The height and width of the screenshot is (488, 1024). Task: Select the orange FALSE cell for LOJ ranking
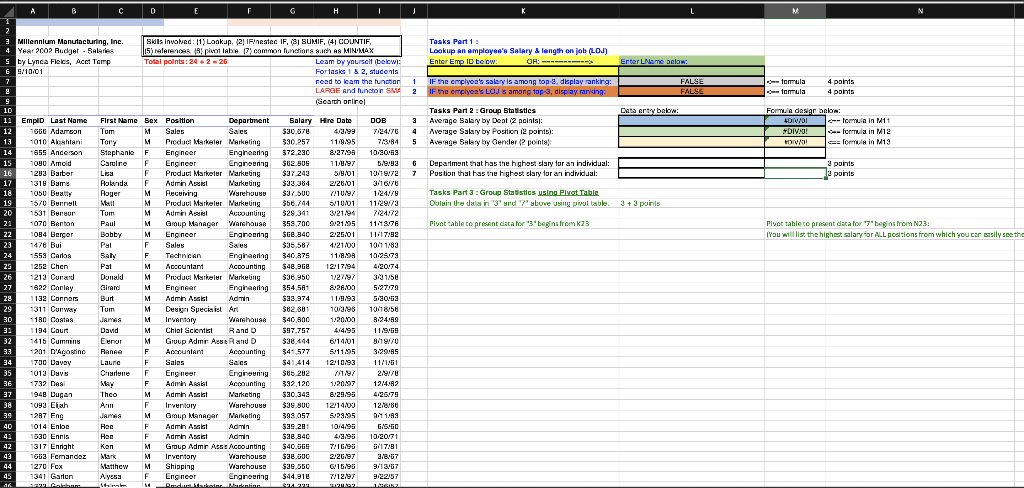click(x=692, y=92)
